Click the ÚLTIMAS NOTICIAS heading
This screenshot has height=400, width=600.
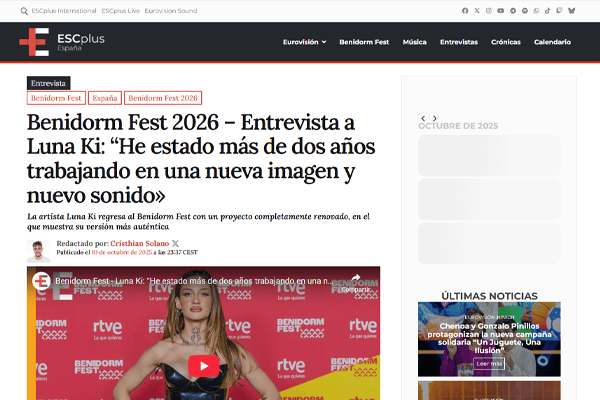point(489,296)
